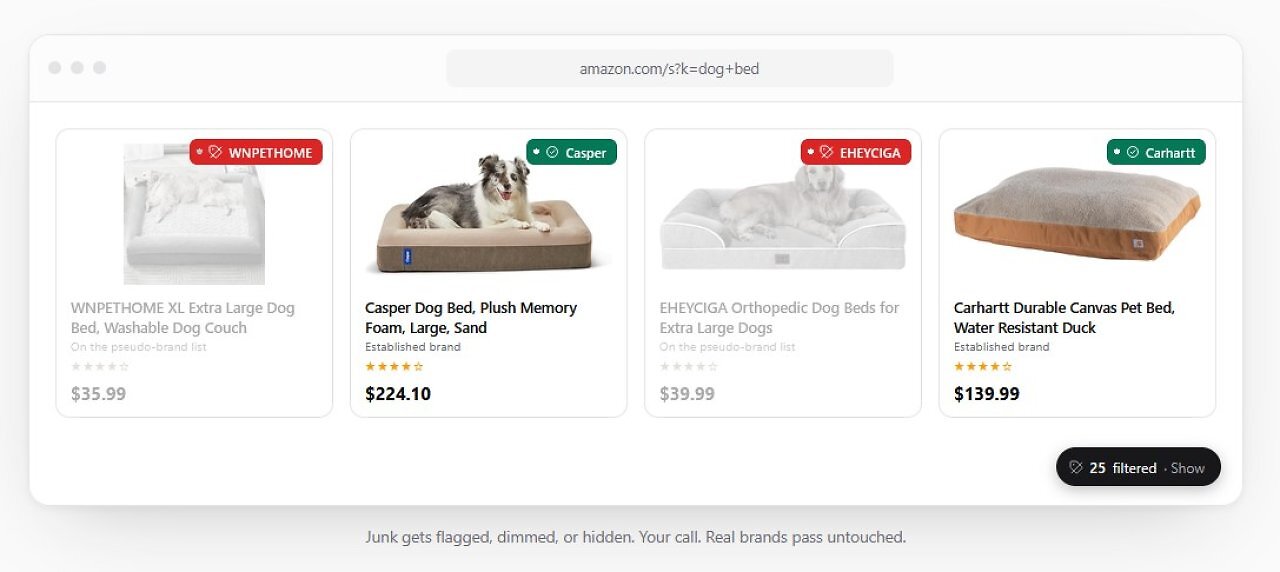Screen dimensions: 1280x572
Task: Open WNPETHOME XL Extra Large Dog Bed title
Action: (x=183, y=318)
